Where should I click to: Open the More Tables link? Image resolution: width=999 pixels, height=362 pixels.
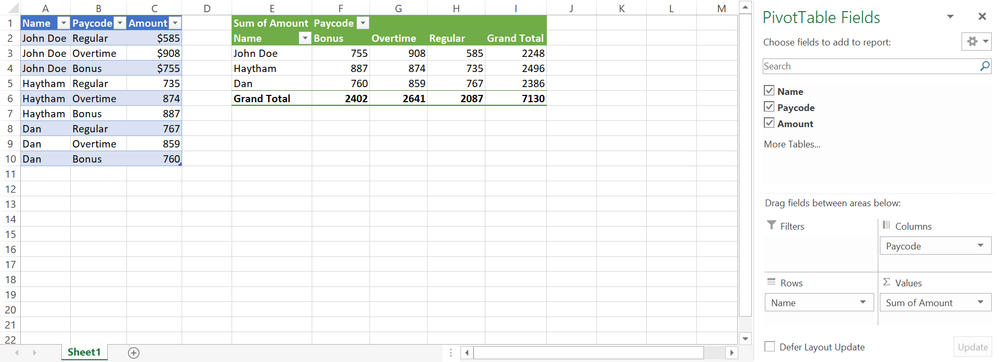[x=792, y=144]
